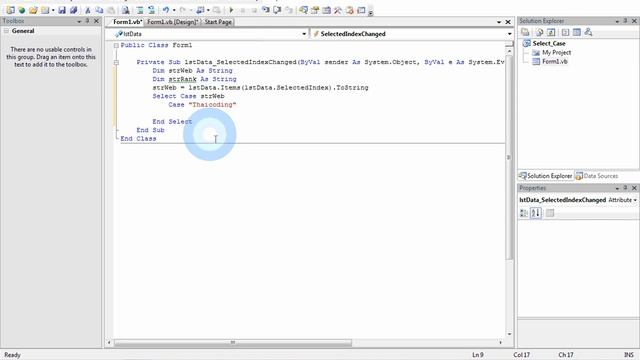Toggle auto-hide pin on Solution Explorer
Viewport: 640px width, 360px height.
point(625,21)
